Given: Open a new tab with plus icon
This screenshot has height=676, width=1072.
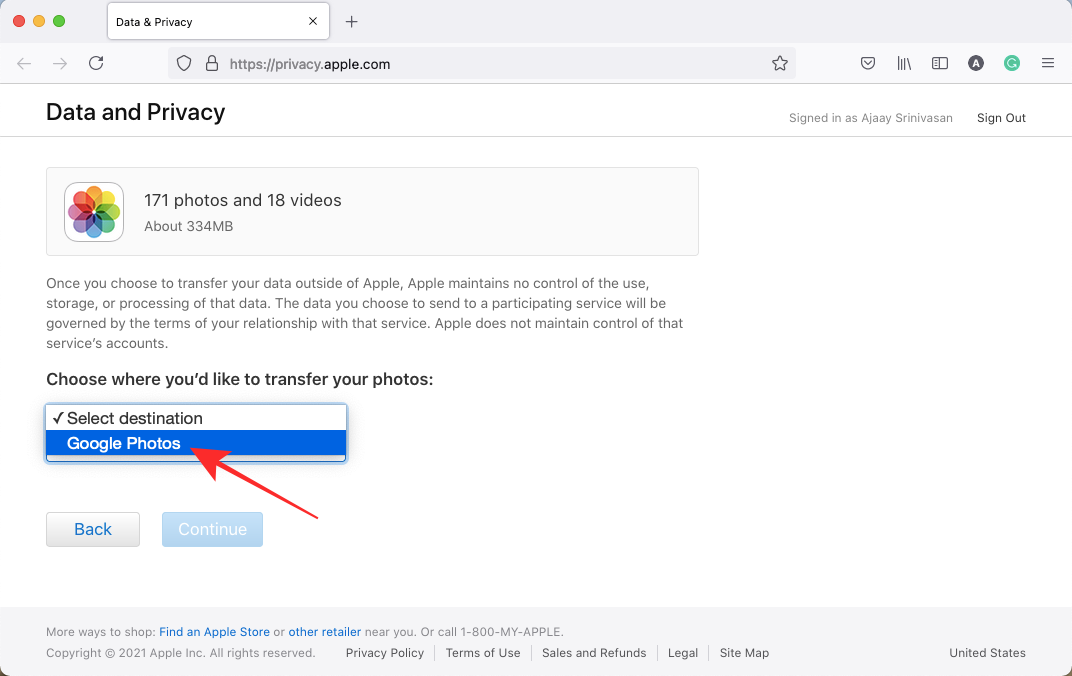Looking at the screenshot, I should pos(351,22).
